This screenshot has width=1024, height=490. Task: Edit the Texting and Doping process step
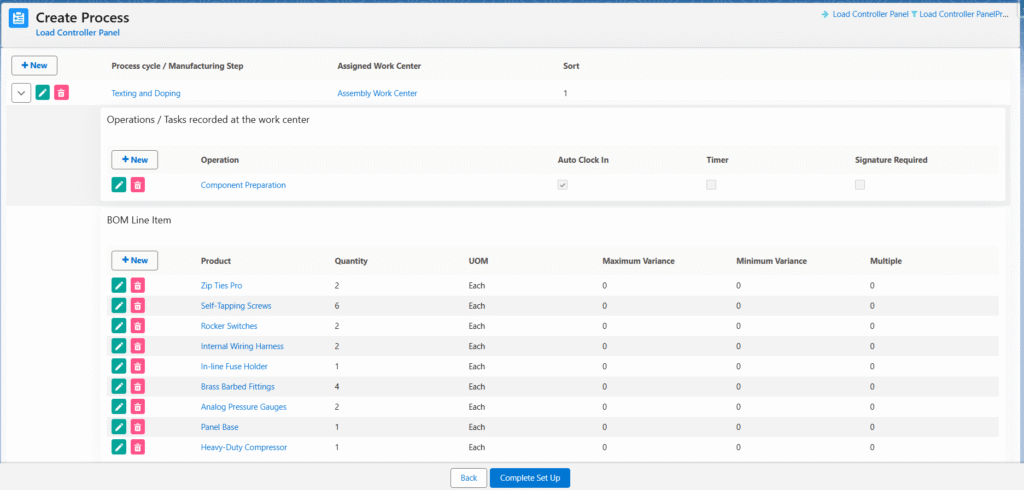click(43, 93)
